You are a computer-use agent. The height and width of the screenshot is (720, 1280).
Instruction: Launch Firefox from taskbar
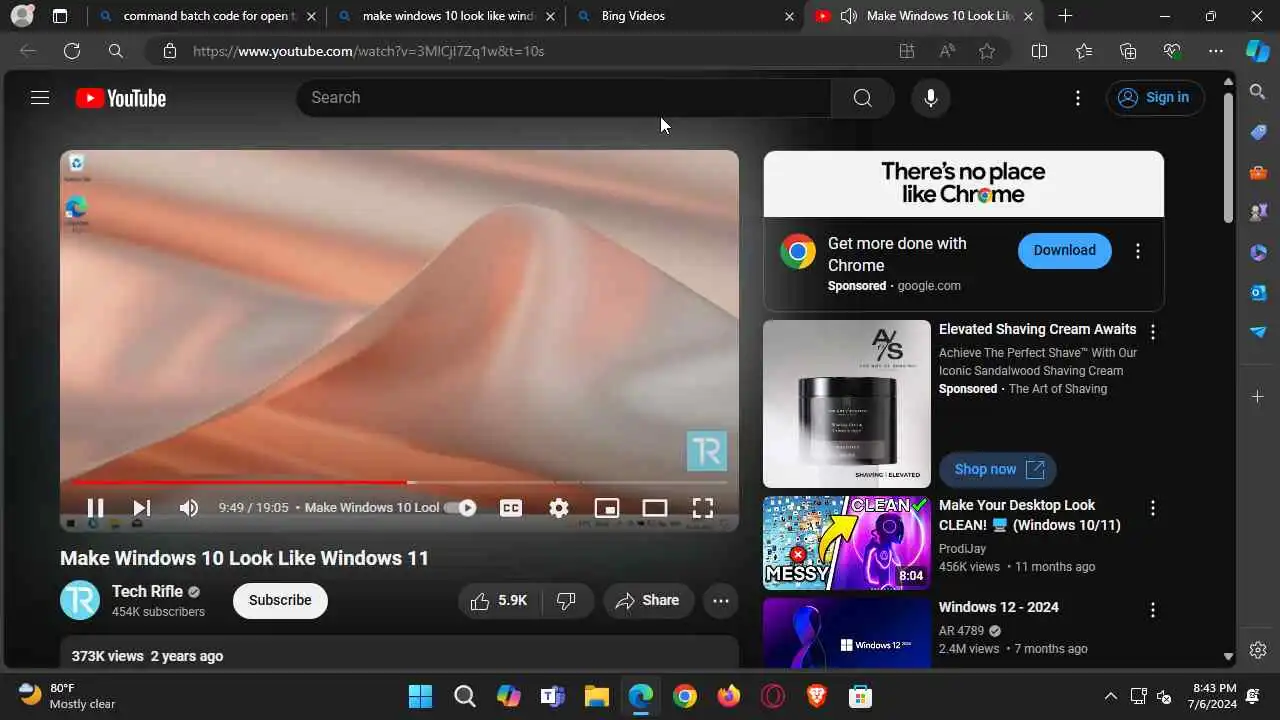click(729, 696)
